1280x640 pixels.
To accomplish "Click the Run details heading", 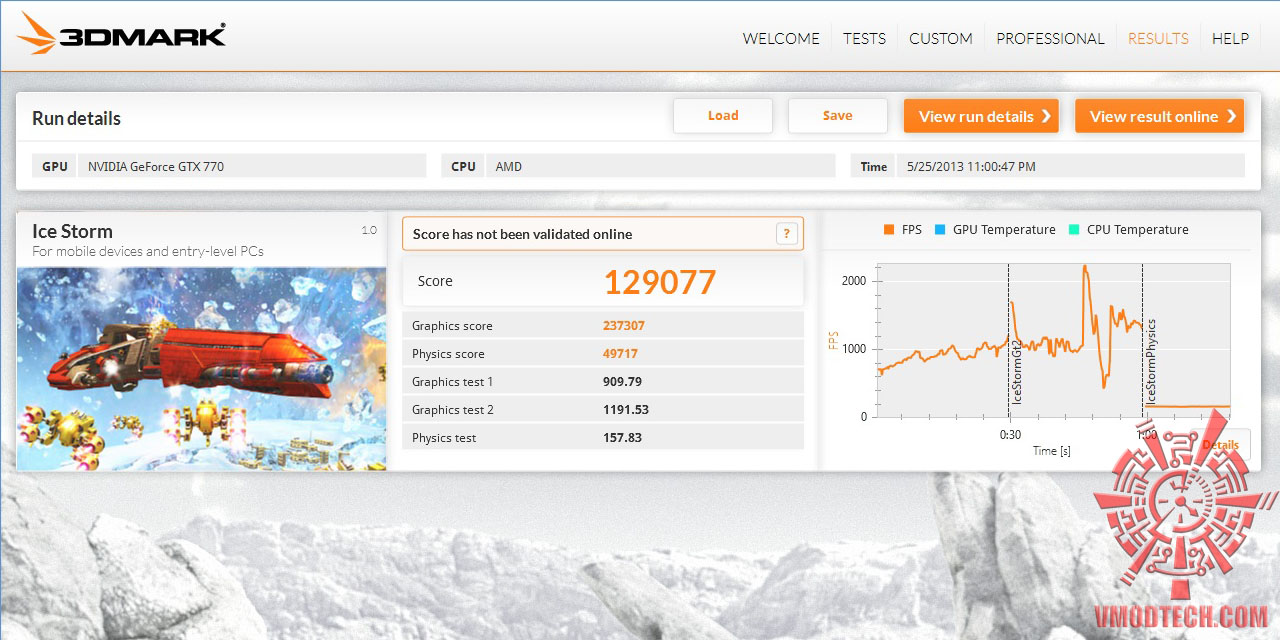I will pos(76,118).
